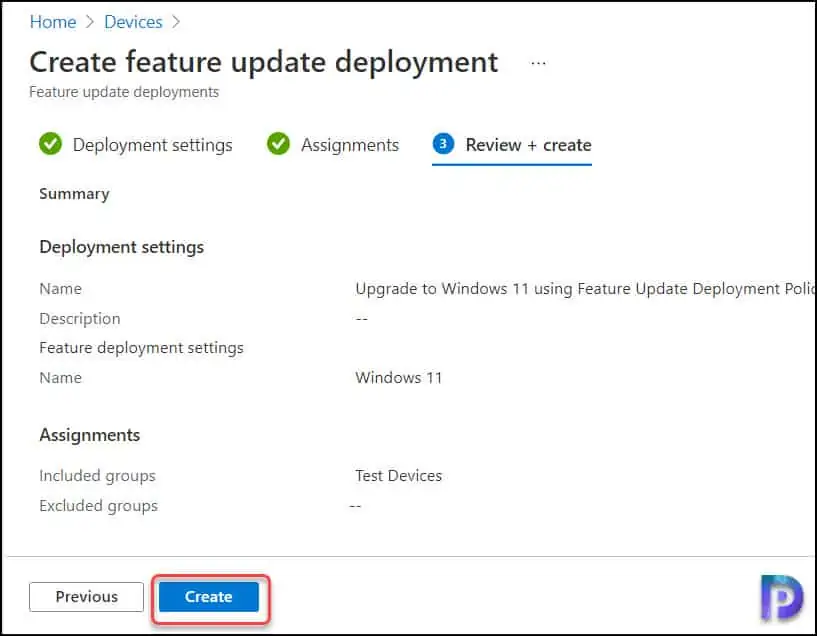Click the 'Excluded groups' label
The width and height of the screenshot is (817, 636).
point(98,506)
